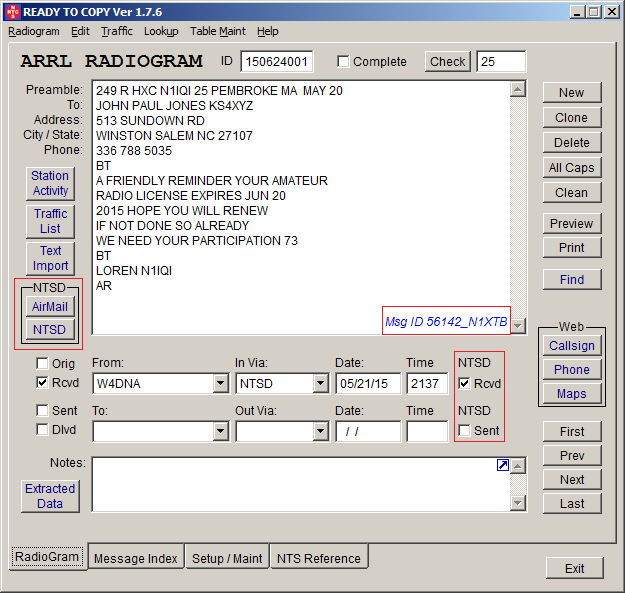Print the radiogram
This screenshot has width=625, height=593.
coord(572,247)
